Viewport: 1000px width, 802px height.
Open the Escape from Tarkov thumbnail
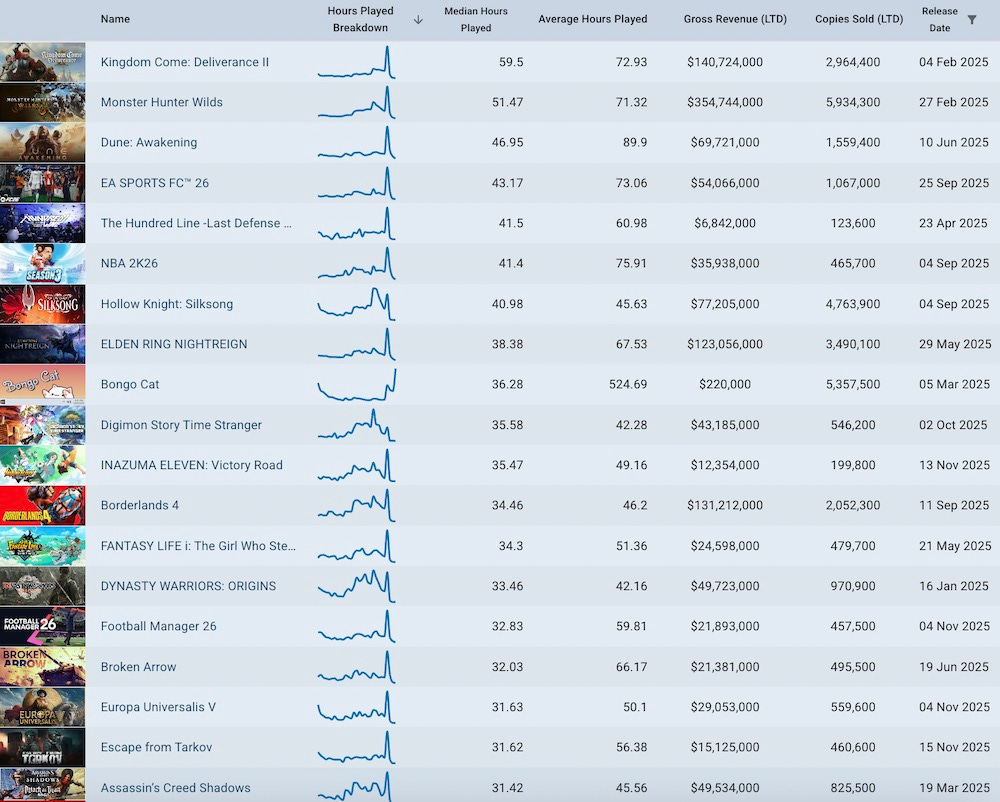(x=43, y=747)
